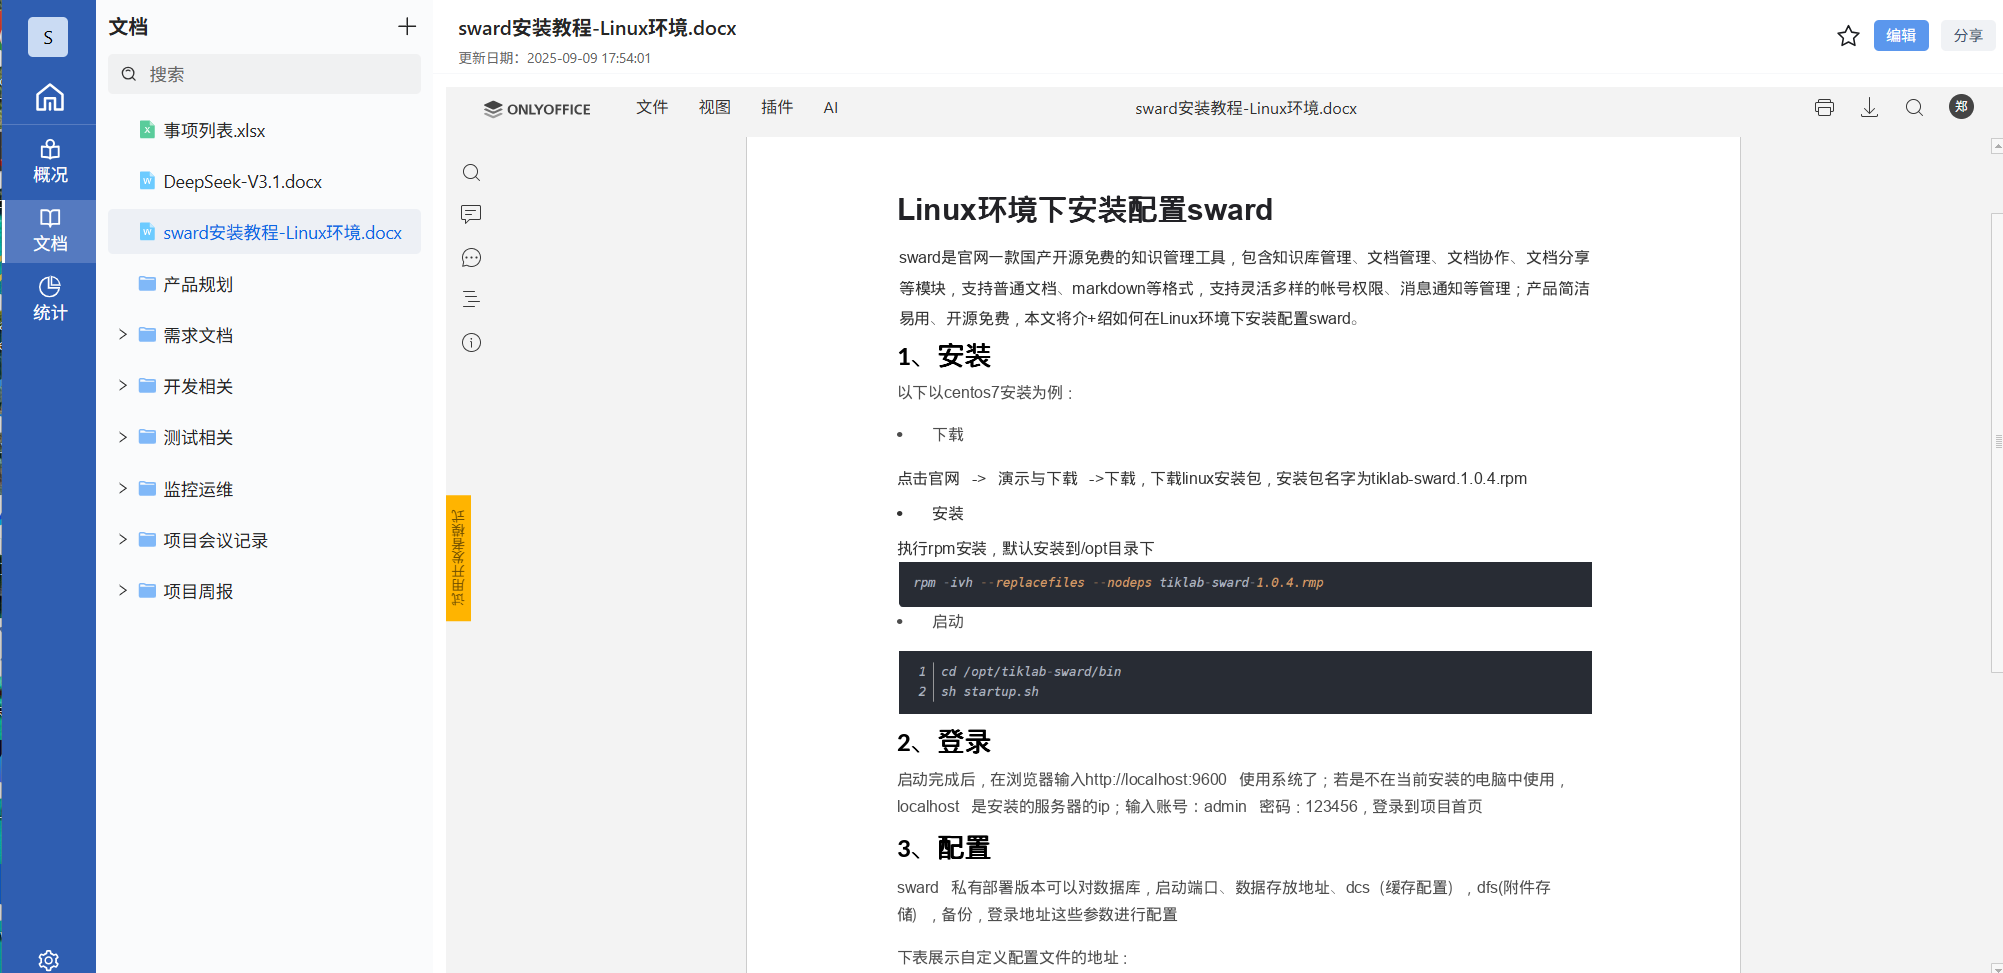Screen dimensions: 2003x973
Task: Open search from the editor's top bar
Action: pyautogui.click(x=1914, y=108)
